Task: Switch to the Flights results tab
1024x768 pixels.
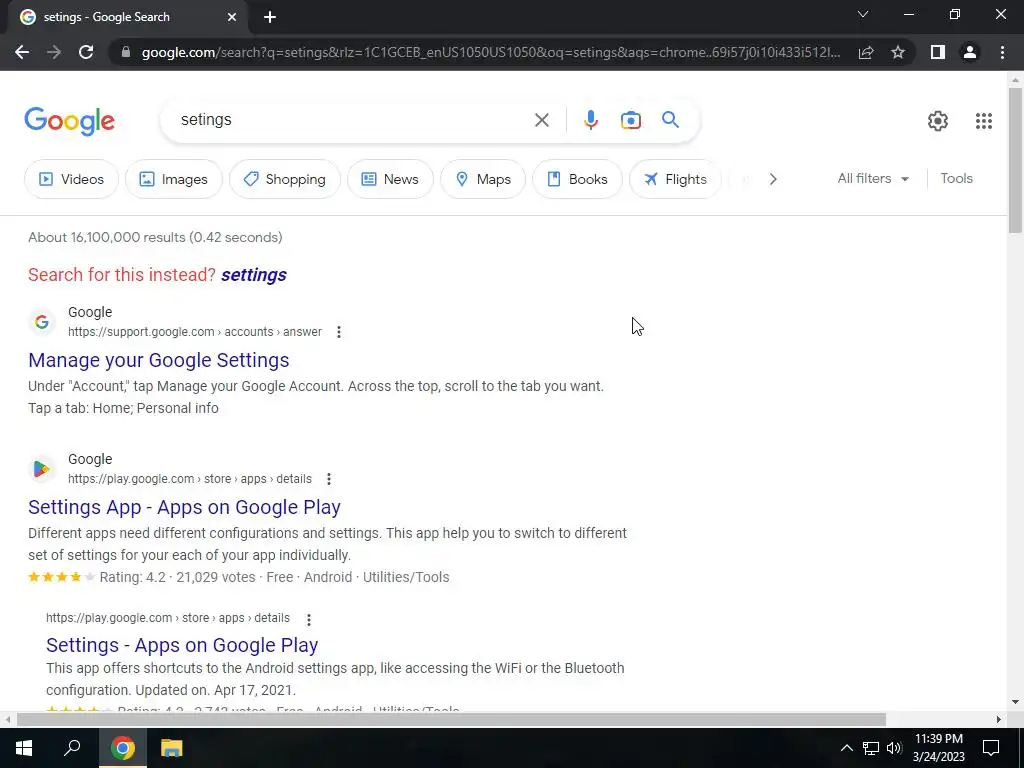Action: [675, 179]
